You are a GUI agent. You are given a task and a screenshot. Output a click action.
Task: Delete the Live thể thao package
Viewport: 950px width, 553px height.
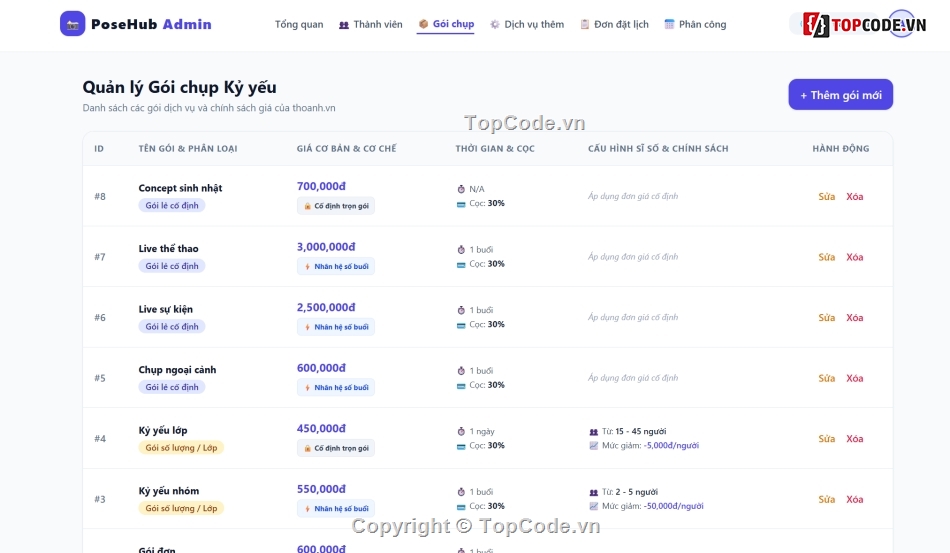(854, 257)
